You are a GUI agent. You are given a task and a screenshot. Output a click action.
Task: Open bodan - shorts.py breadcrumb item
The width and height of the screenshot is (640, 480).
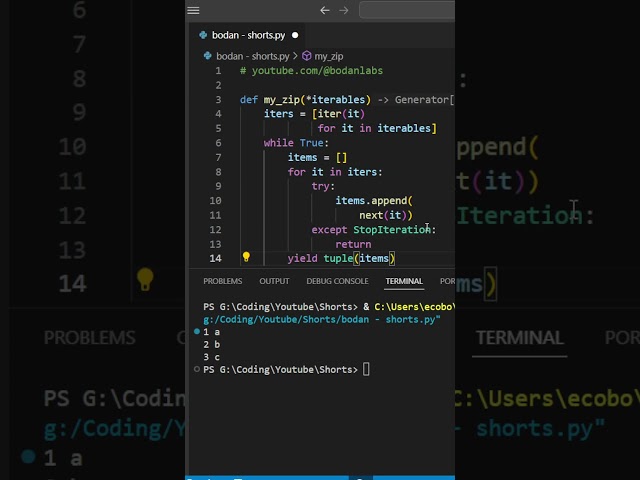point(253,56)
